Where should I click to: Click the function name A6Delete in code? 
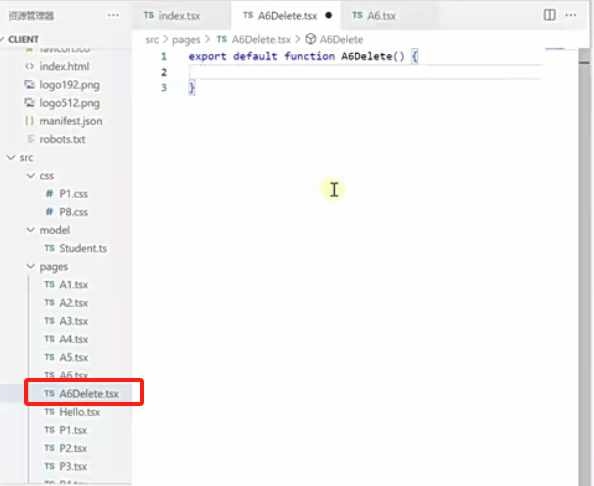367,56
